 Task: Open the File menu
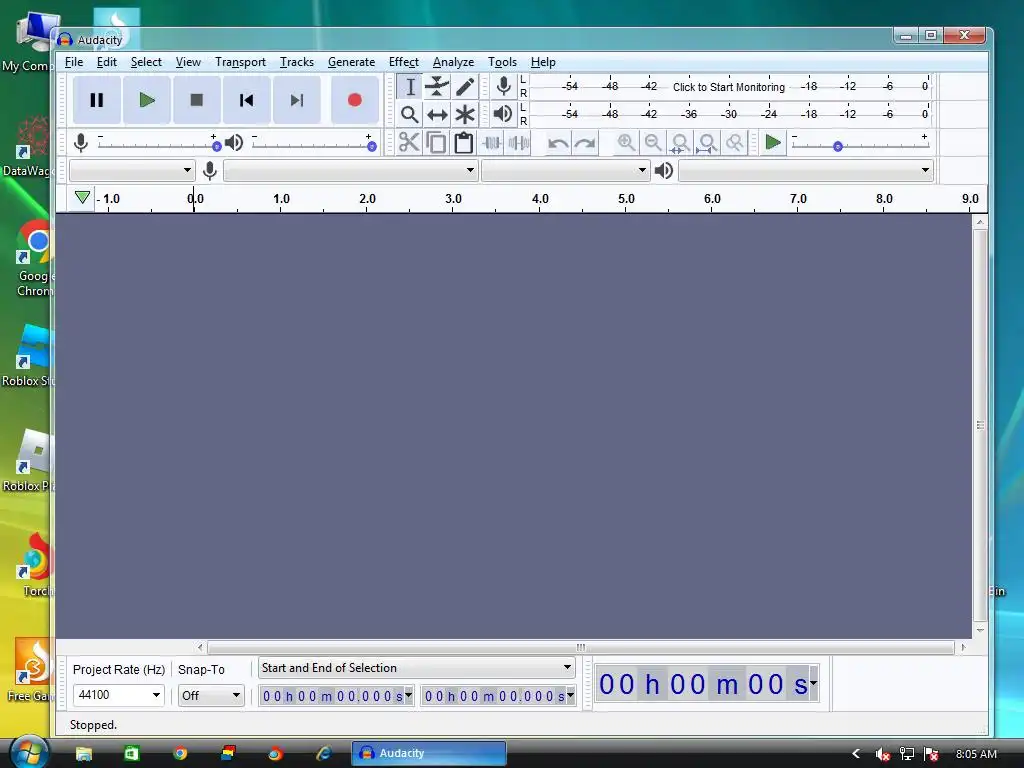(x=74, y=62)
